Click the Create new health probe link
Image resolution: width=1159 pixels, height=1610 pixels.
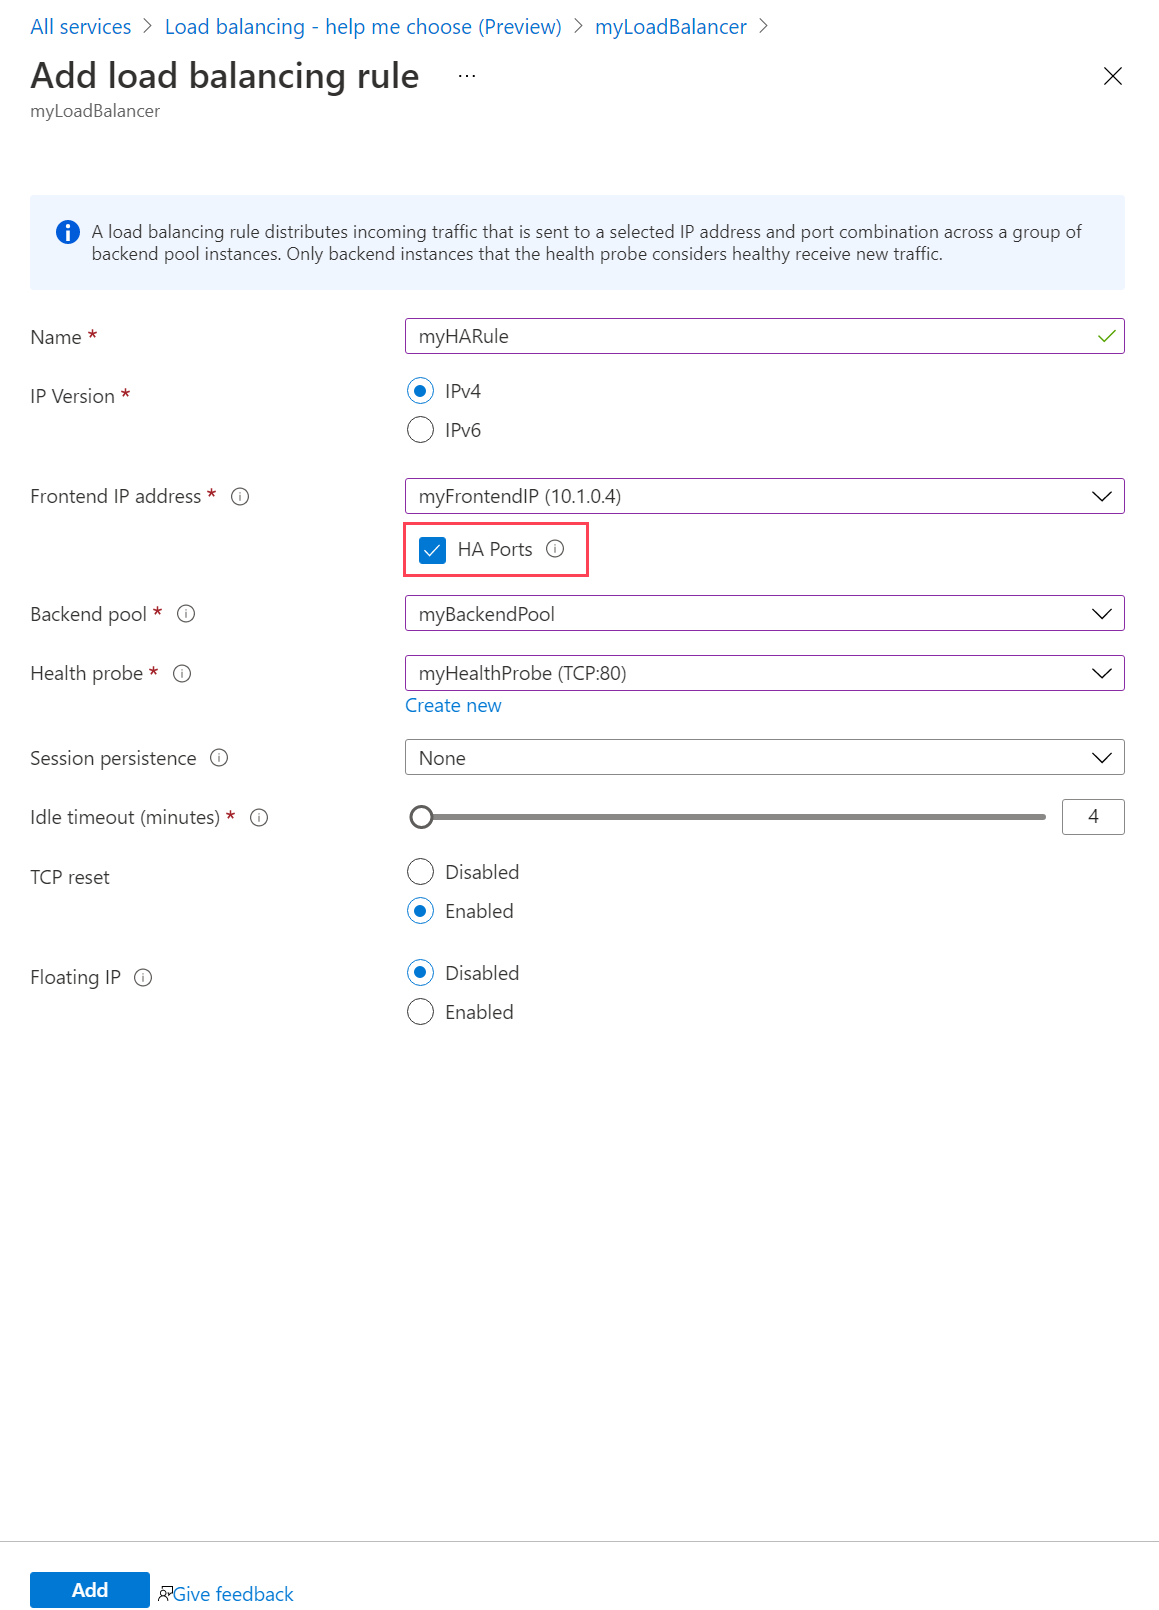point(453,705)
